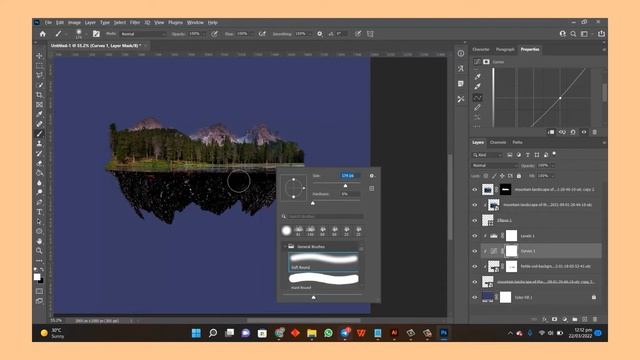Toggle clip adjustment to layer below

551,132
